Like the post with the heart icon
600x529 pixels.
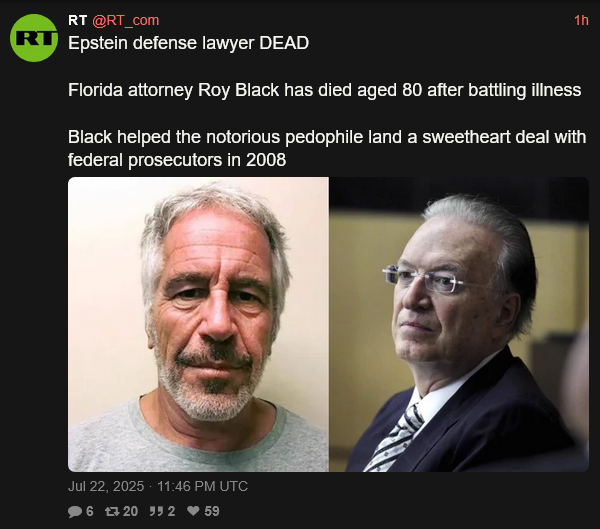[193, 511]
